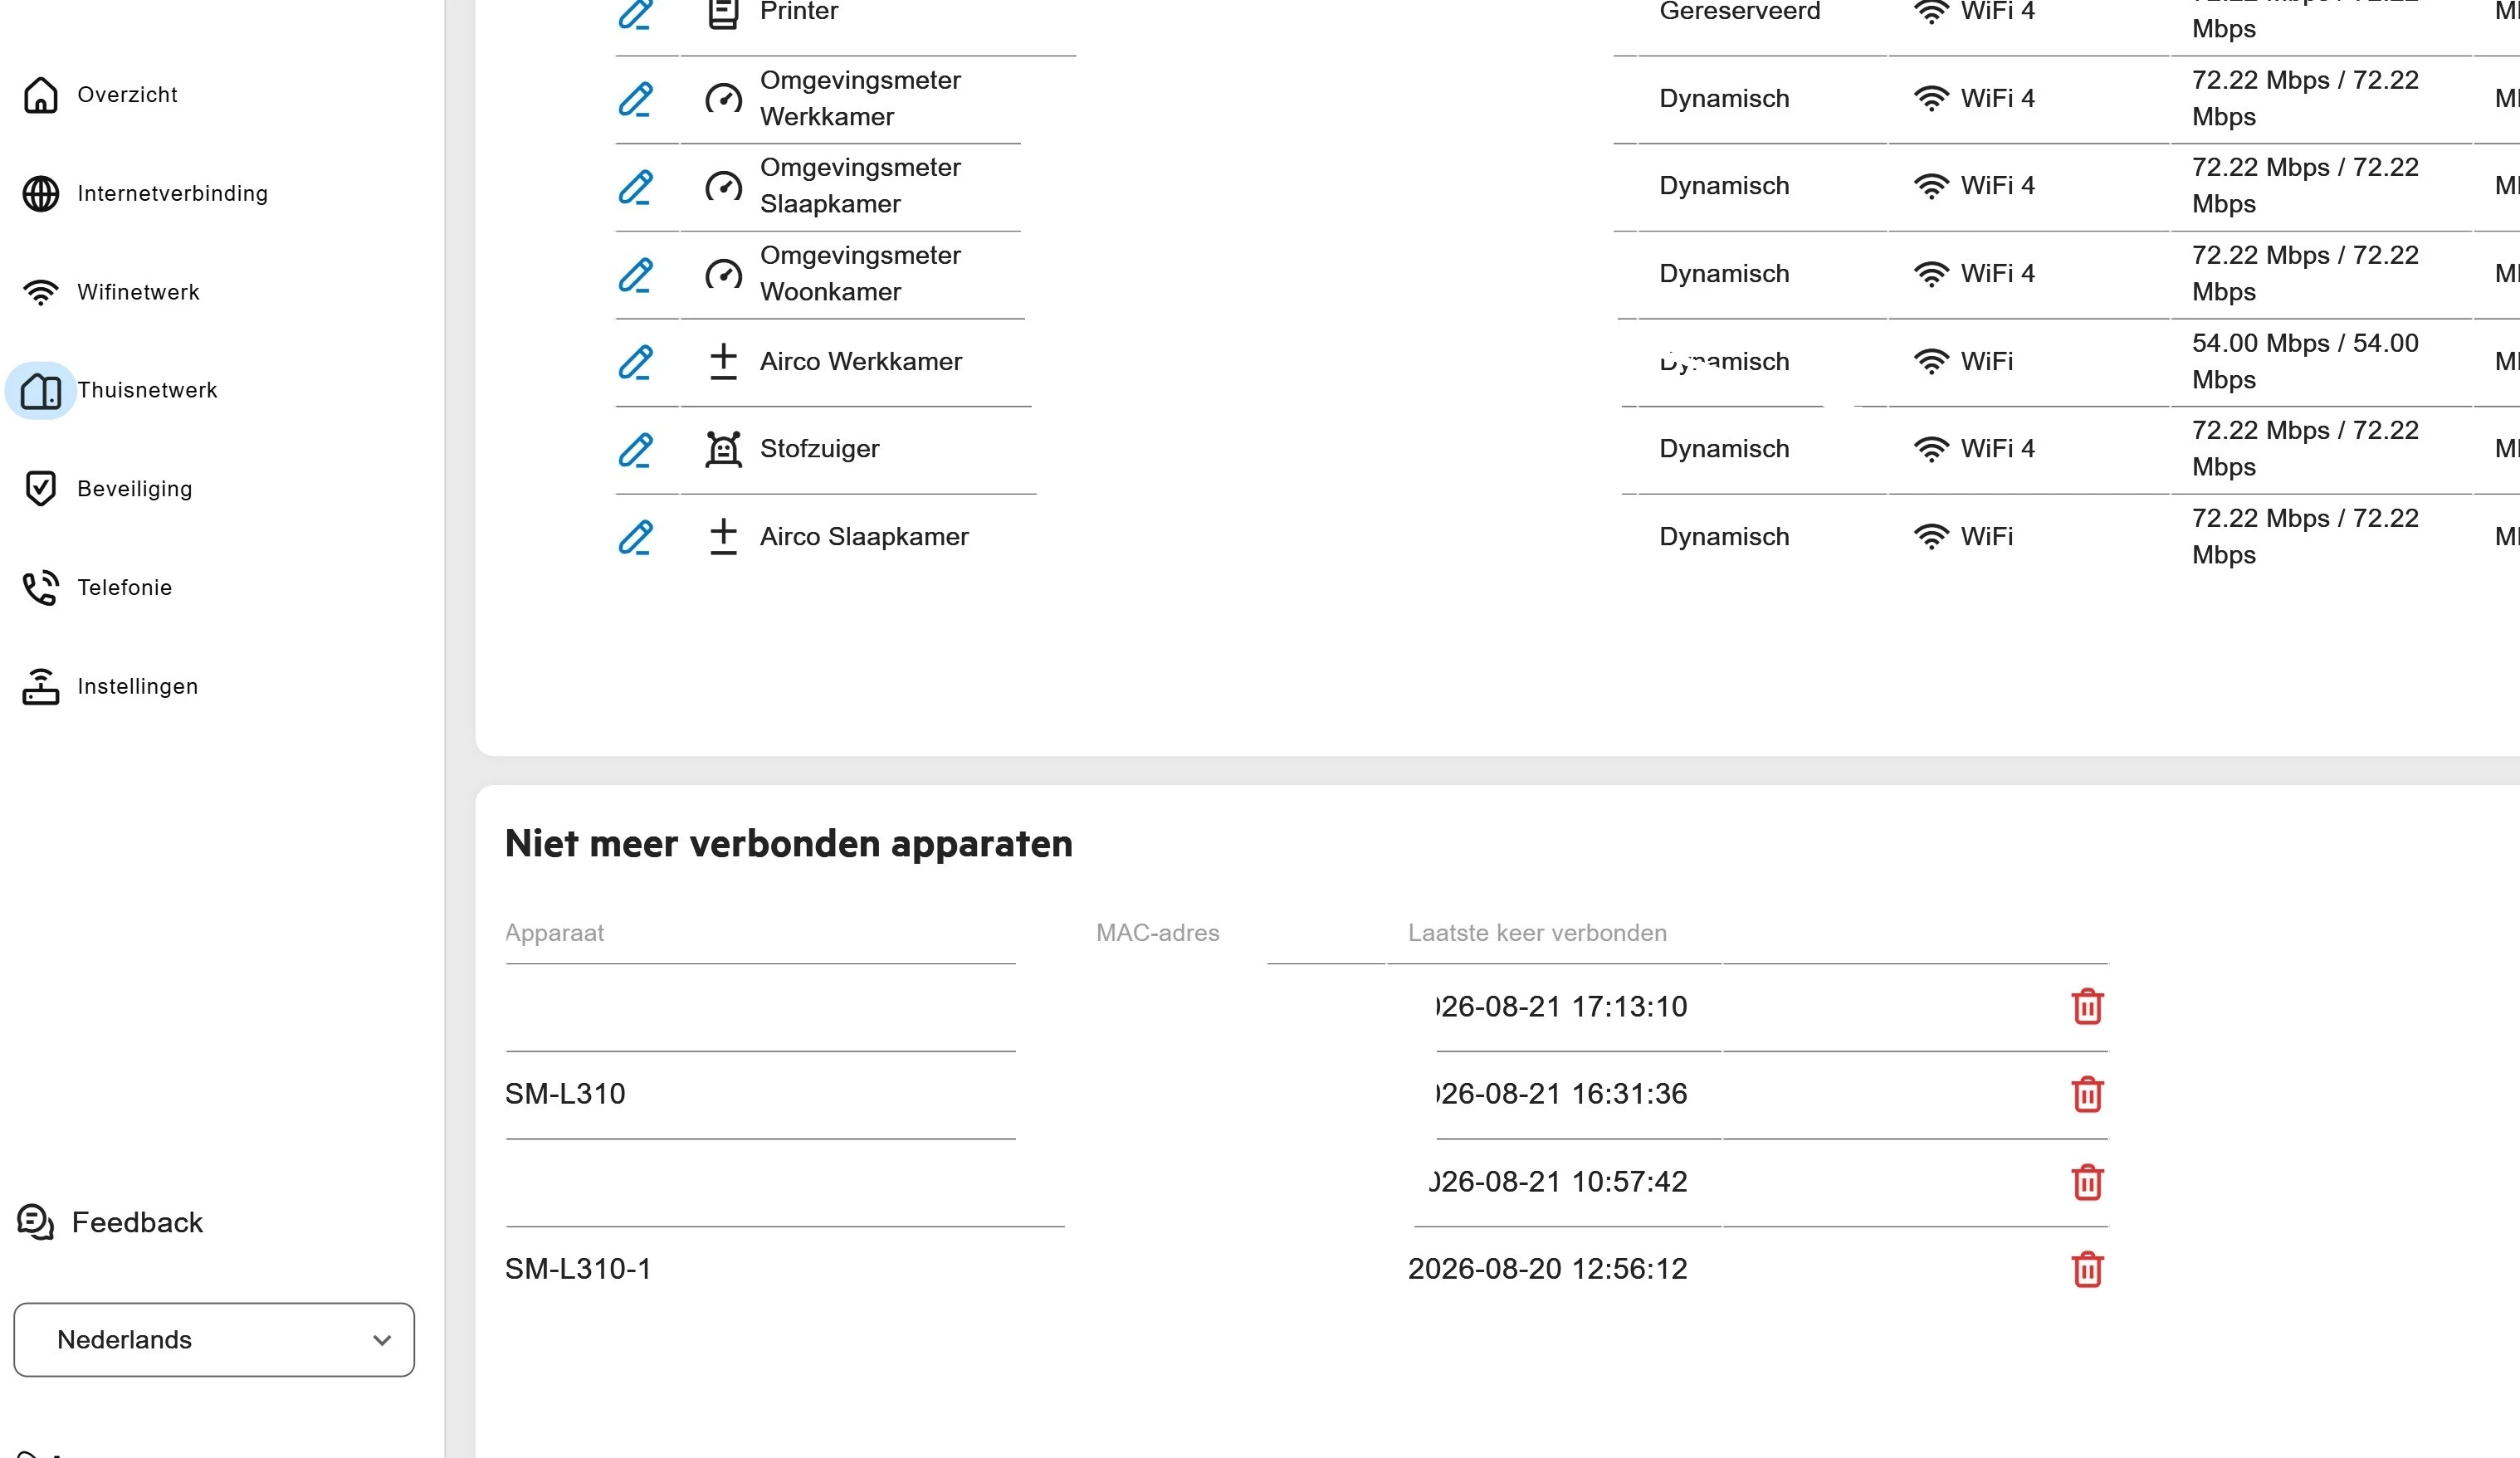
Task: Click gauge icon of Omgevingsmeter Slaapkamer
Action: [x=723, y=187]
